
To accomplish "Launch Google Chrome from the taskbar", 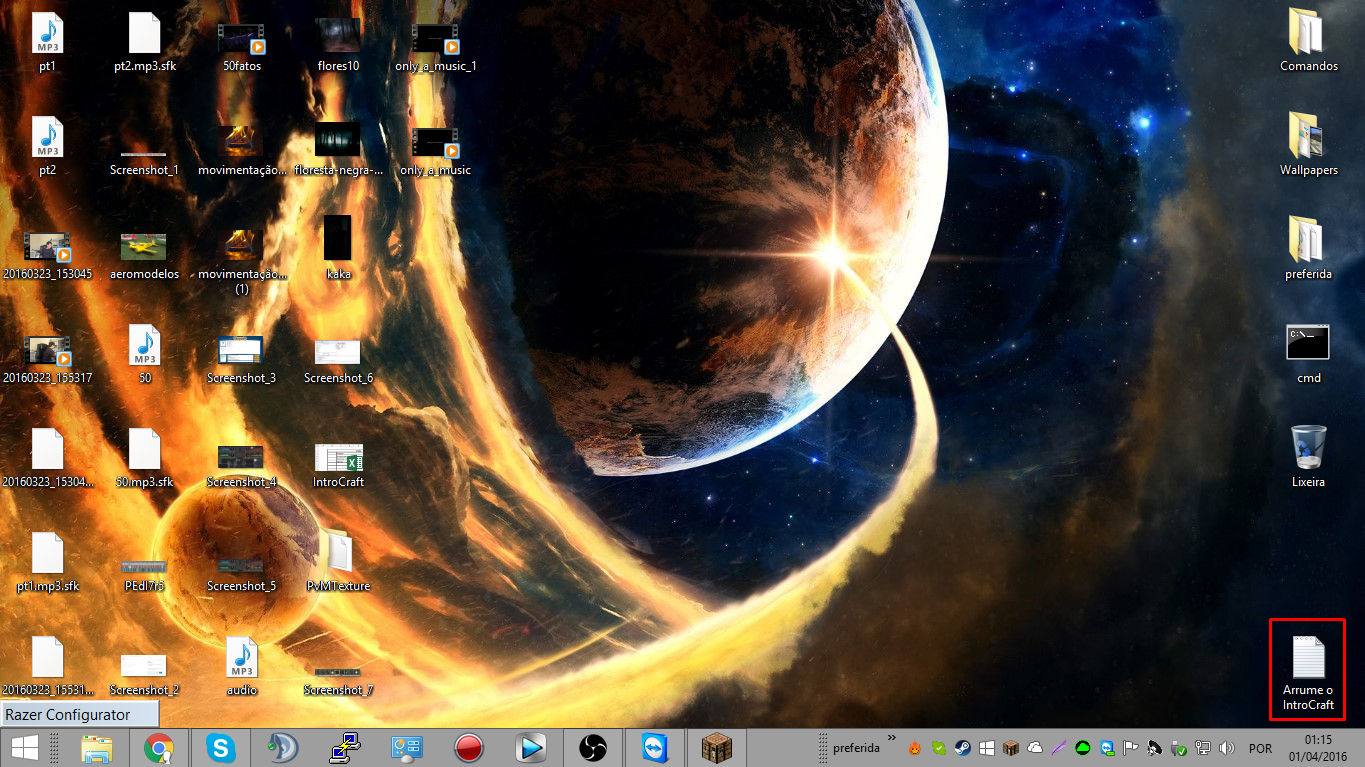I will [x=158, y=747].
